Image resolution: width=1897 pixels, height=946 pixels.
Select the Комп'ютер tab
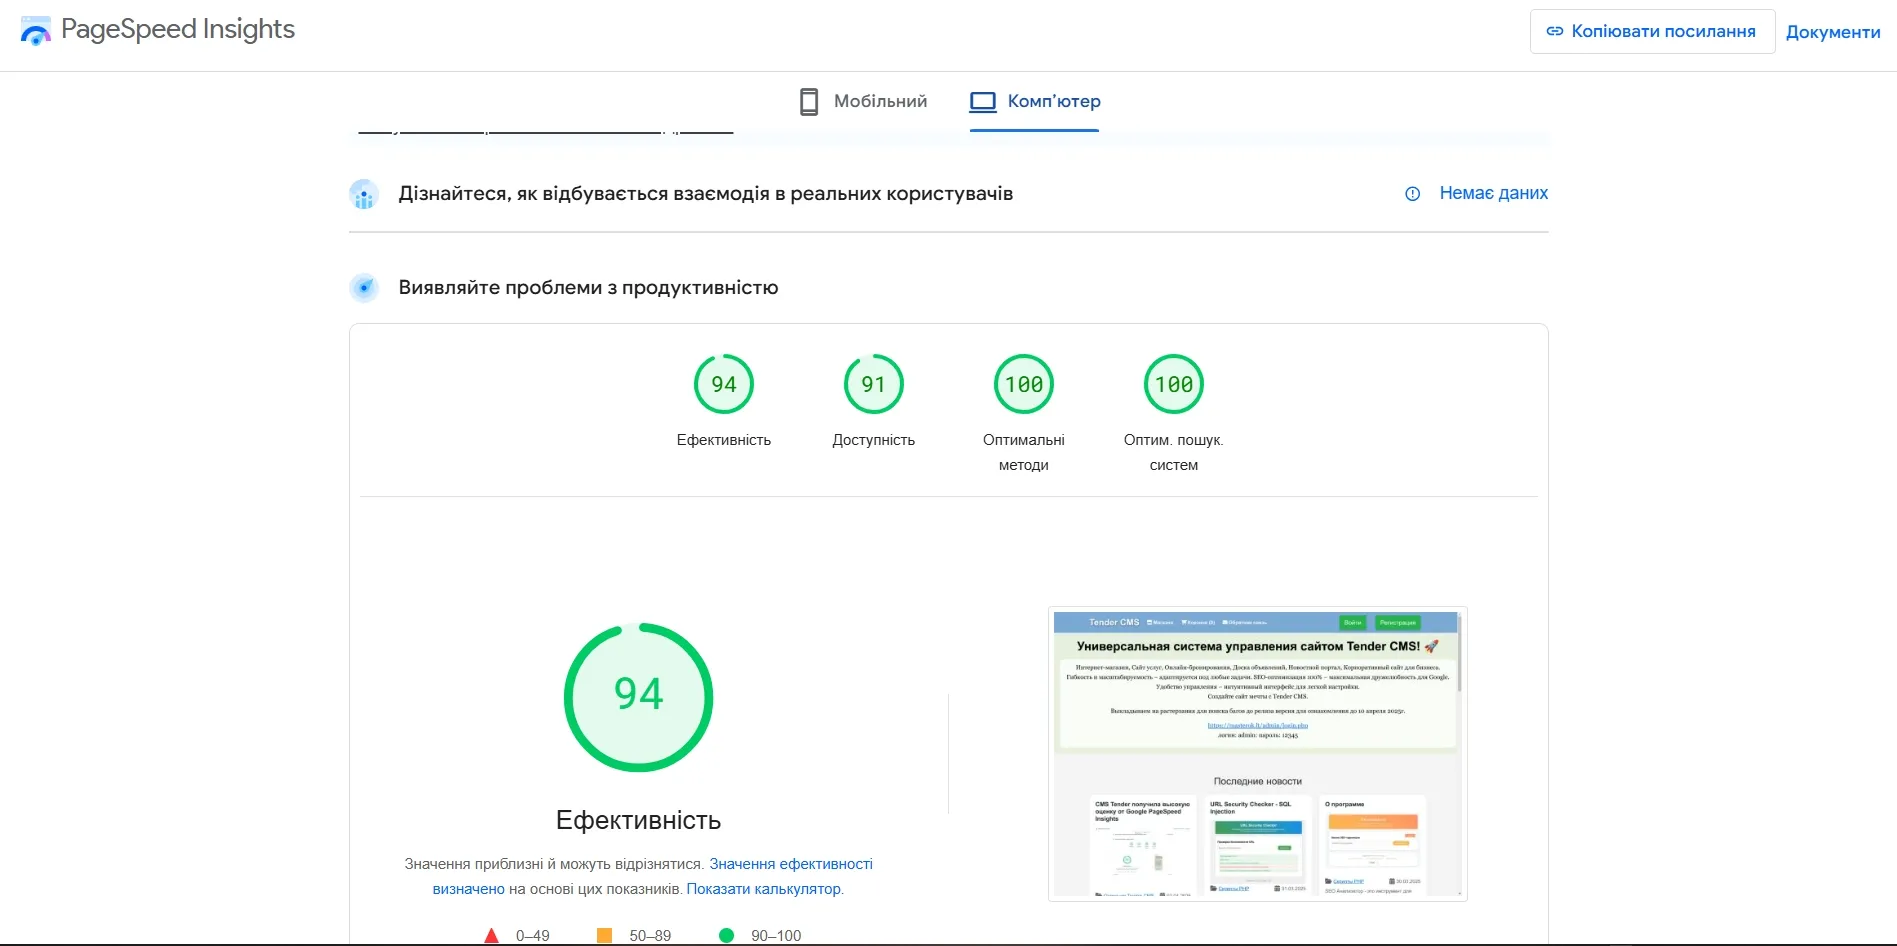pos(1035,101)
